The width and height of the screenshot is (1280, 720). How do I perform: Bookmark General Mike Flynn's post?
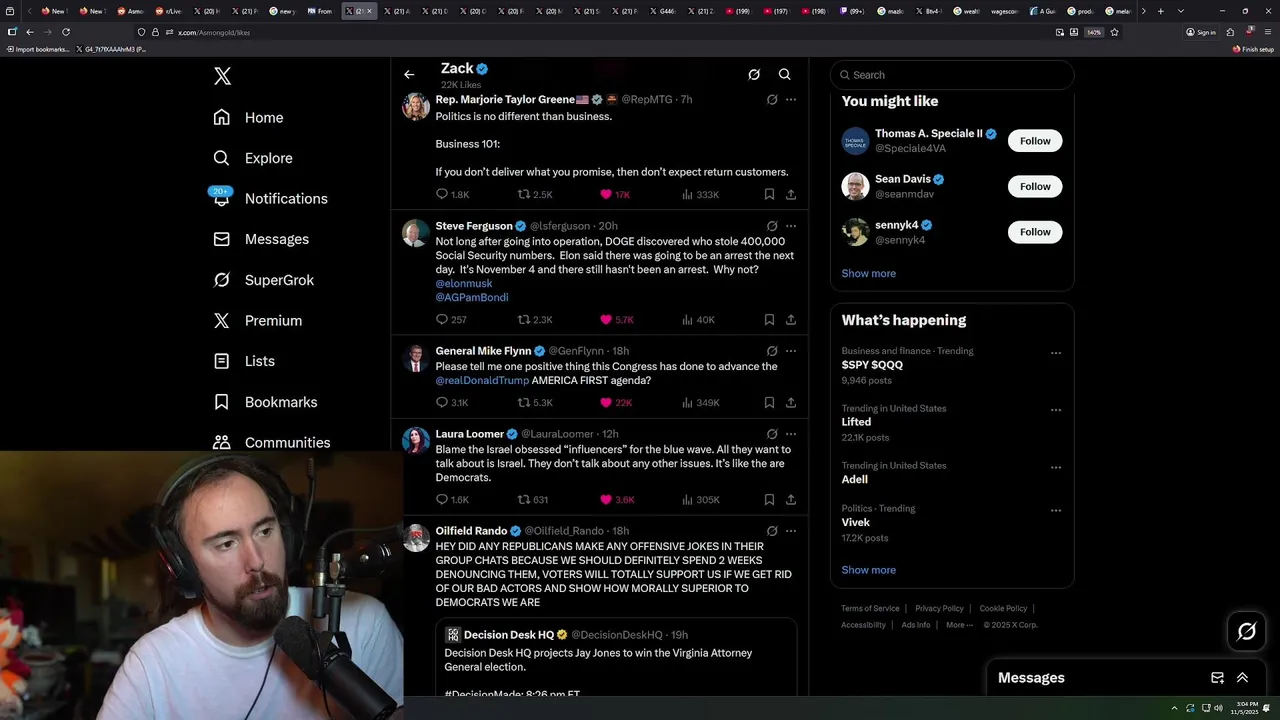click(769, 403)
